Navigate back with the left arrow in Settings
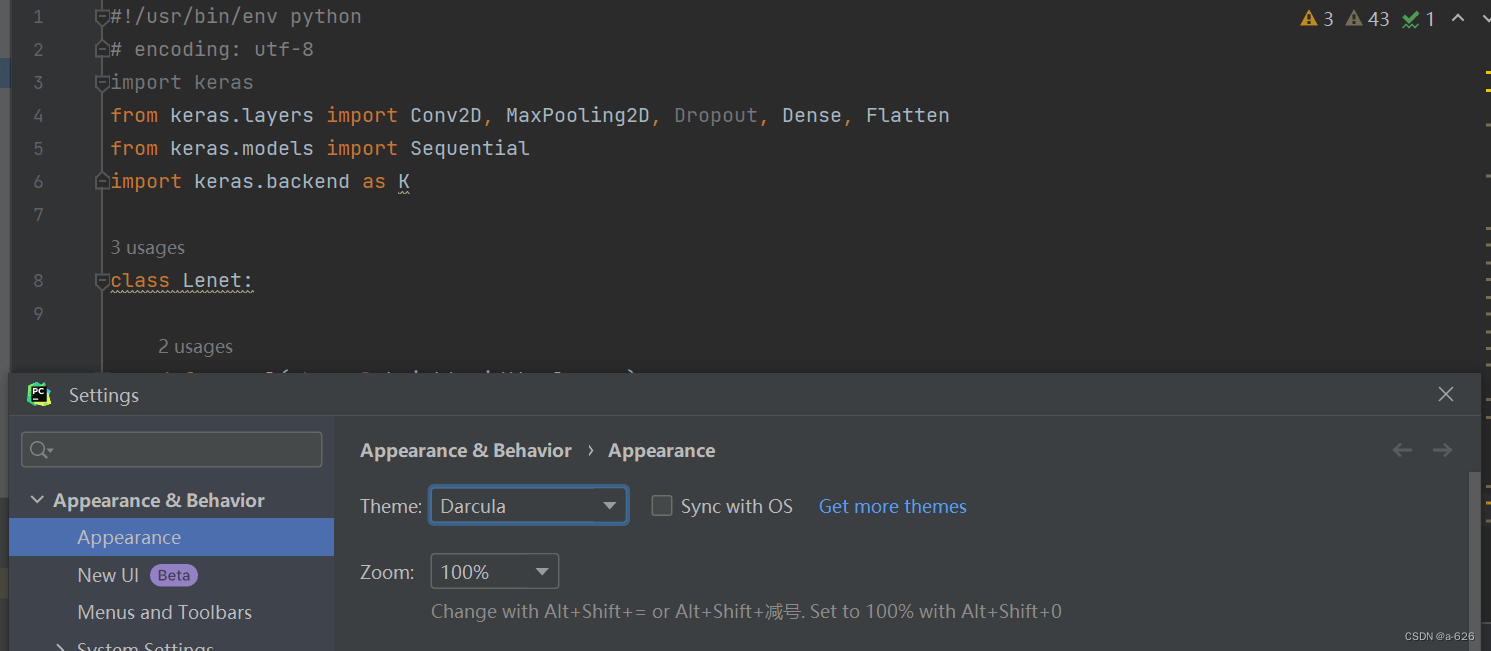Screen dimensions: 1491x651 click(x=1402, y=450)
